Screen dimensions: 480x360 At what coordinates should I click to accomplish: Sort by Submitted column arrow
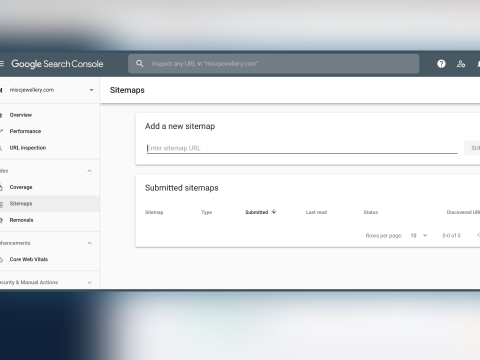[x=274, y=212]
